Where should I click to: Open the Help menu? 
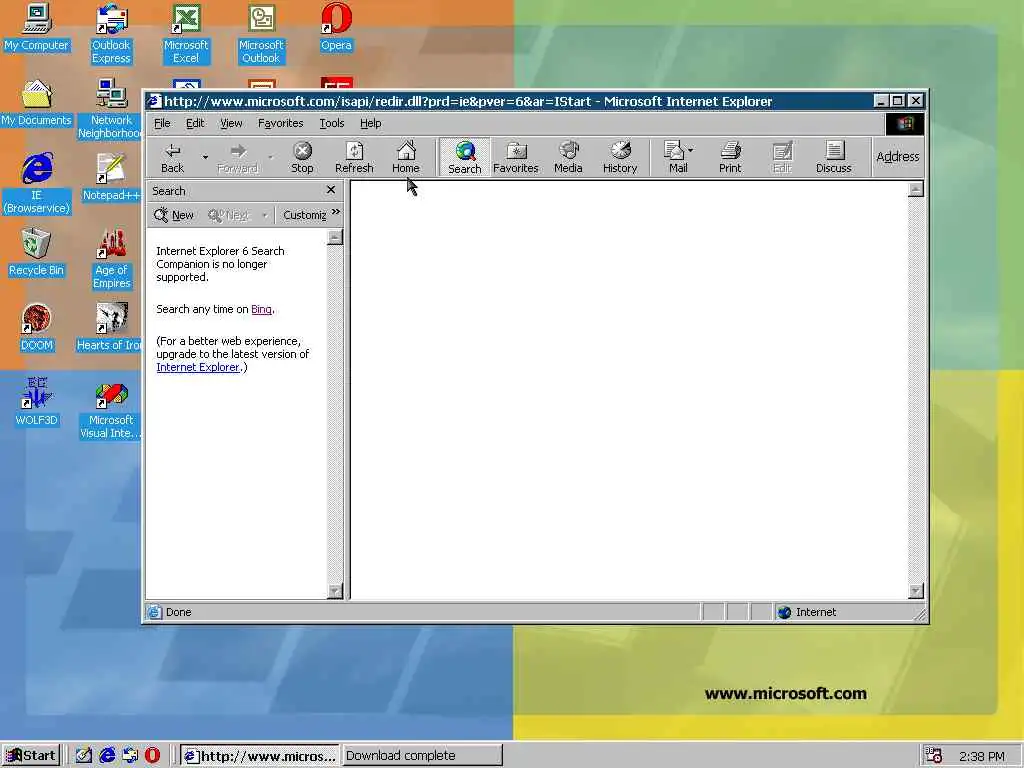[370, 123]
